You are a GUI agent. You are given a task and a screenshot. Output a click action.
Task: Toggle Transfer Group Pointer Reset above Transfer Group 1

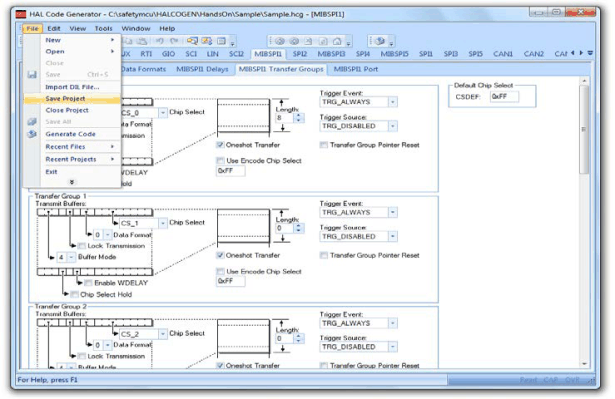coord(324,145)
